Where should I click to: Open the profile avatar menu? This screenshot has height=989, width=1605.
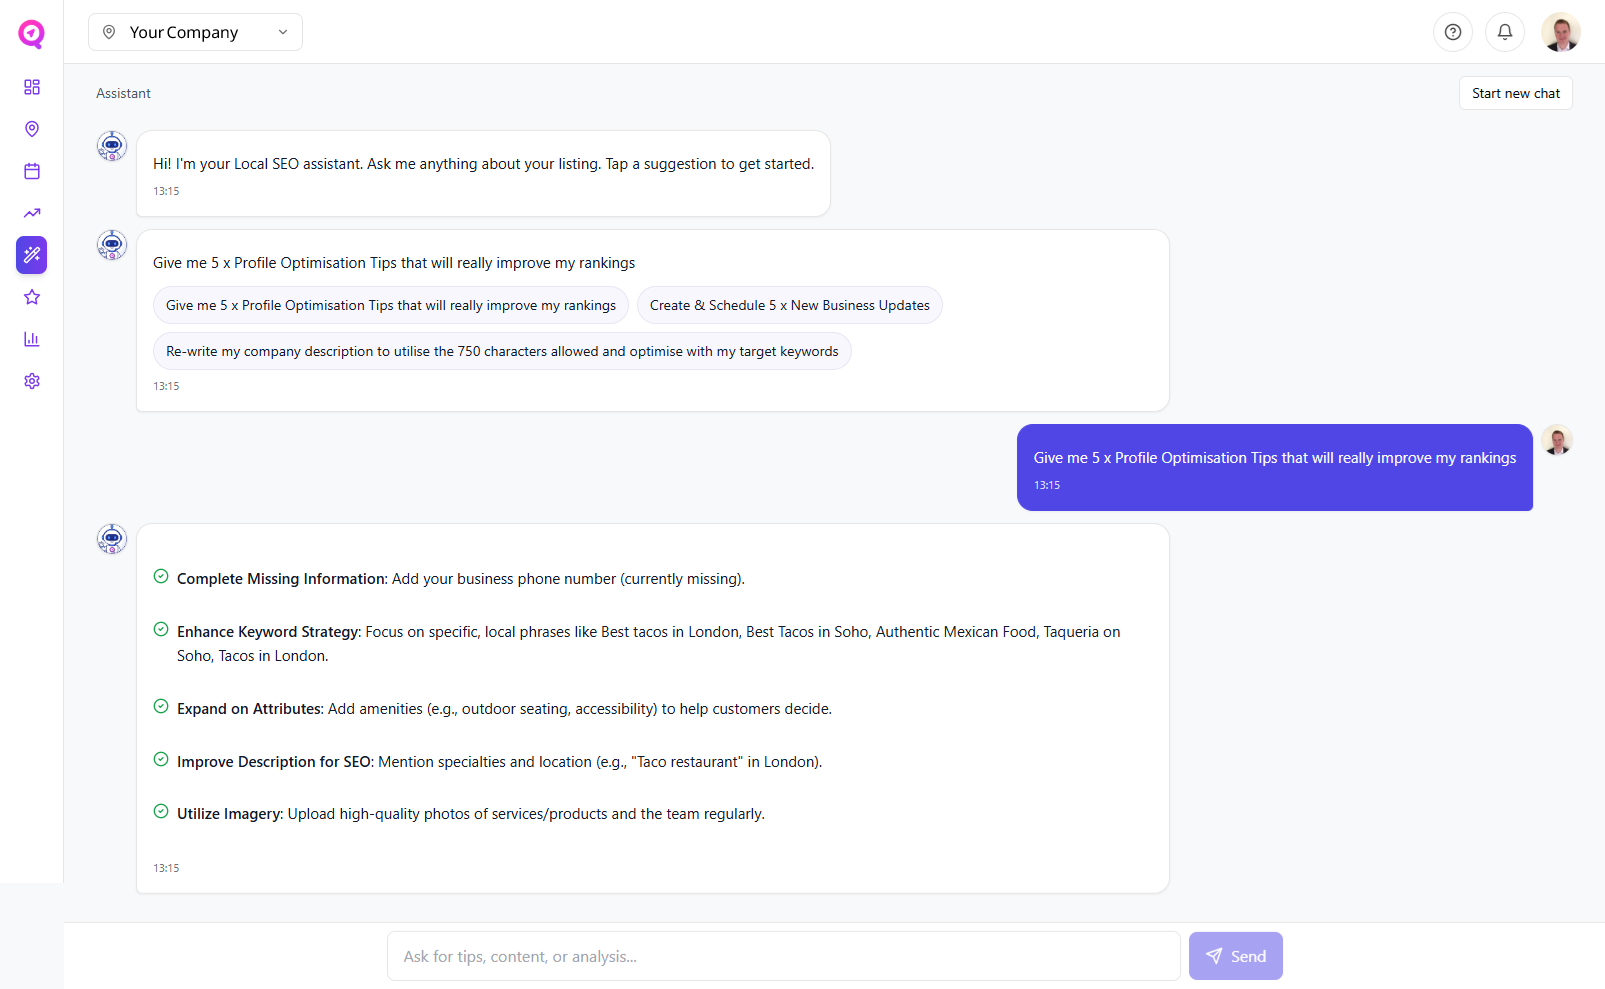(1561, 31)
